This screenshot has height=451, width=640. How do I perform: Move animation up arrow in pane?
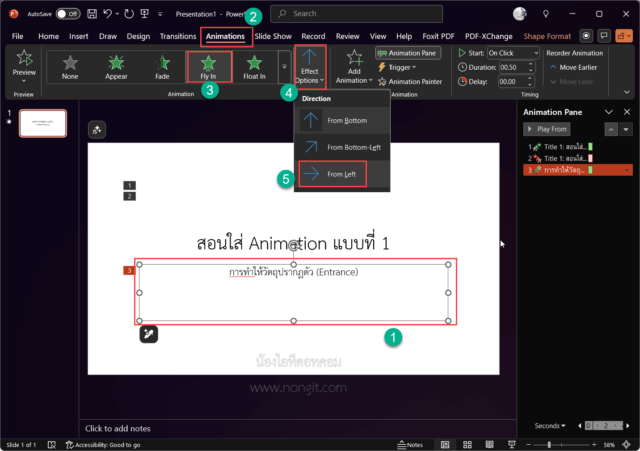pos(611,129)
